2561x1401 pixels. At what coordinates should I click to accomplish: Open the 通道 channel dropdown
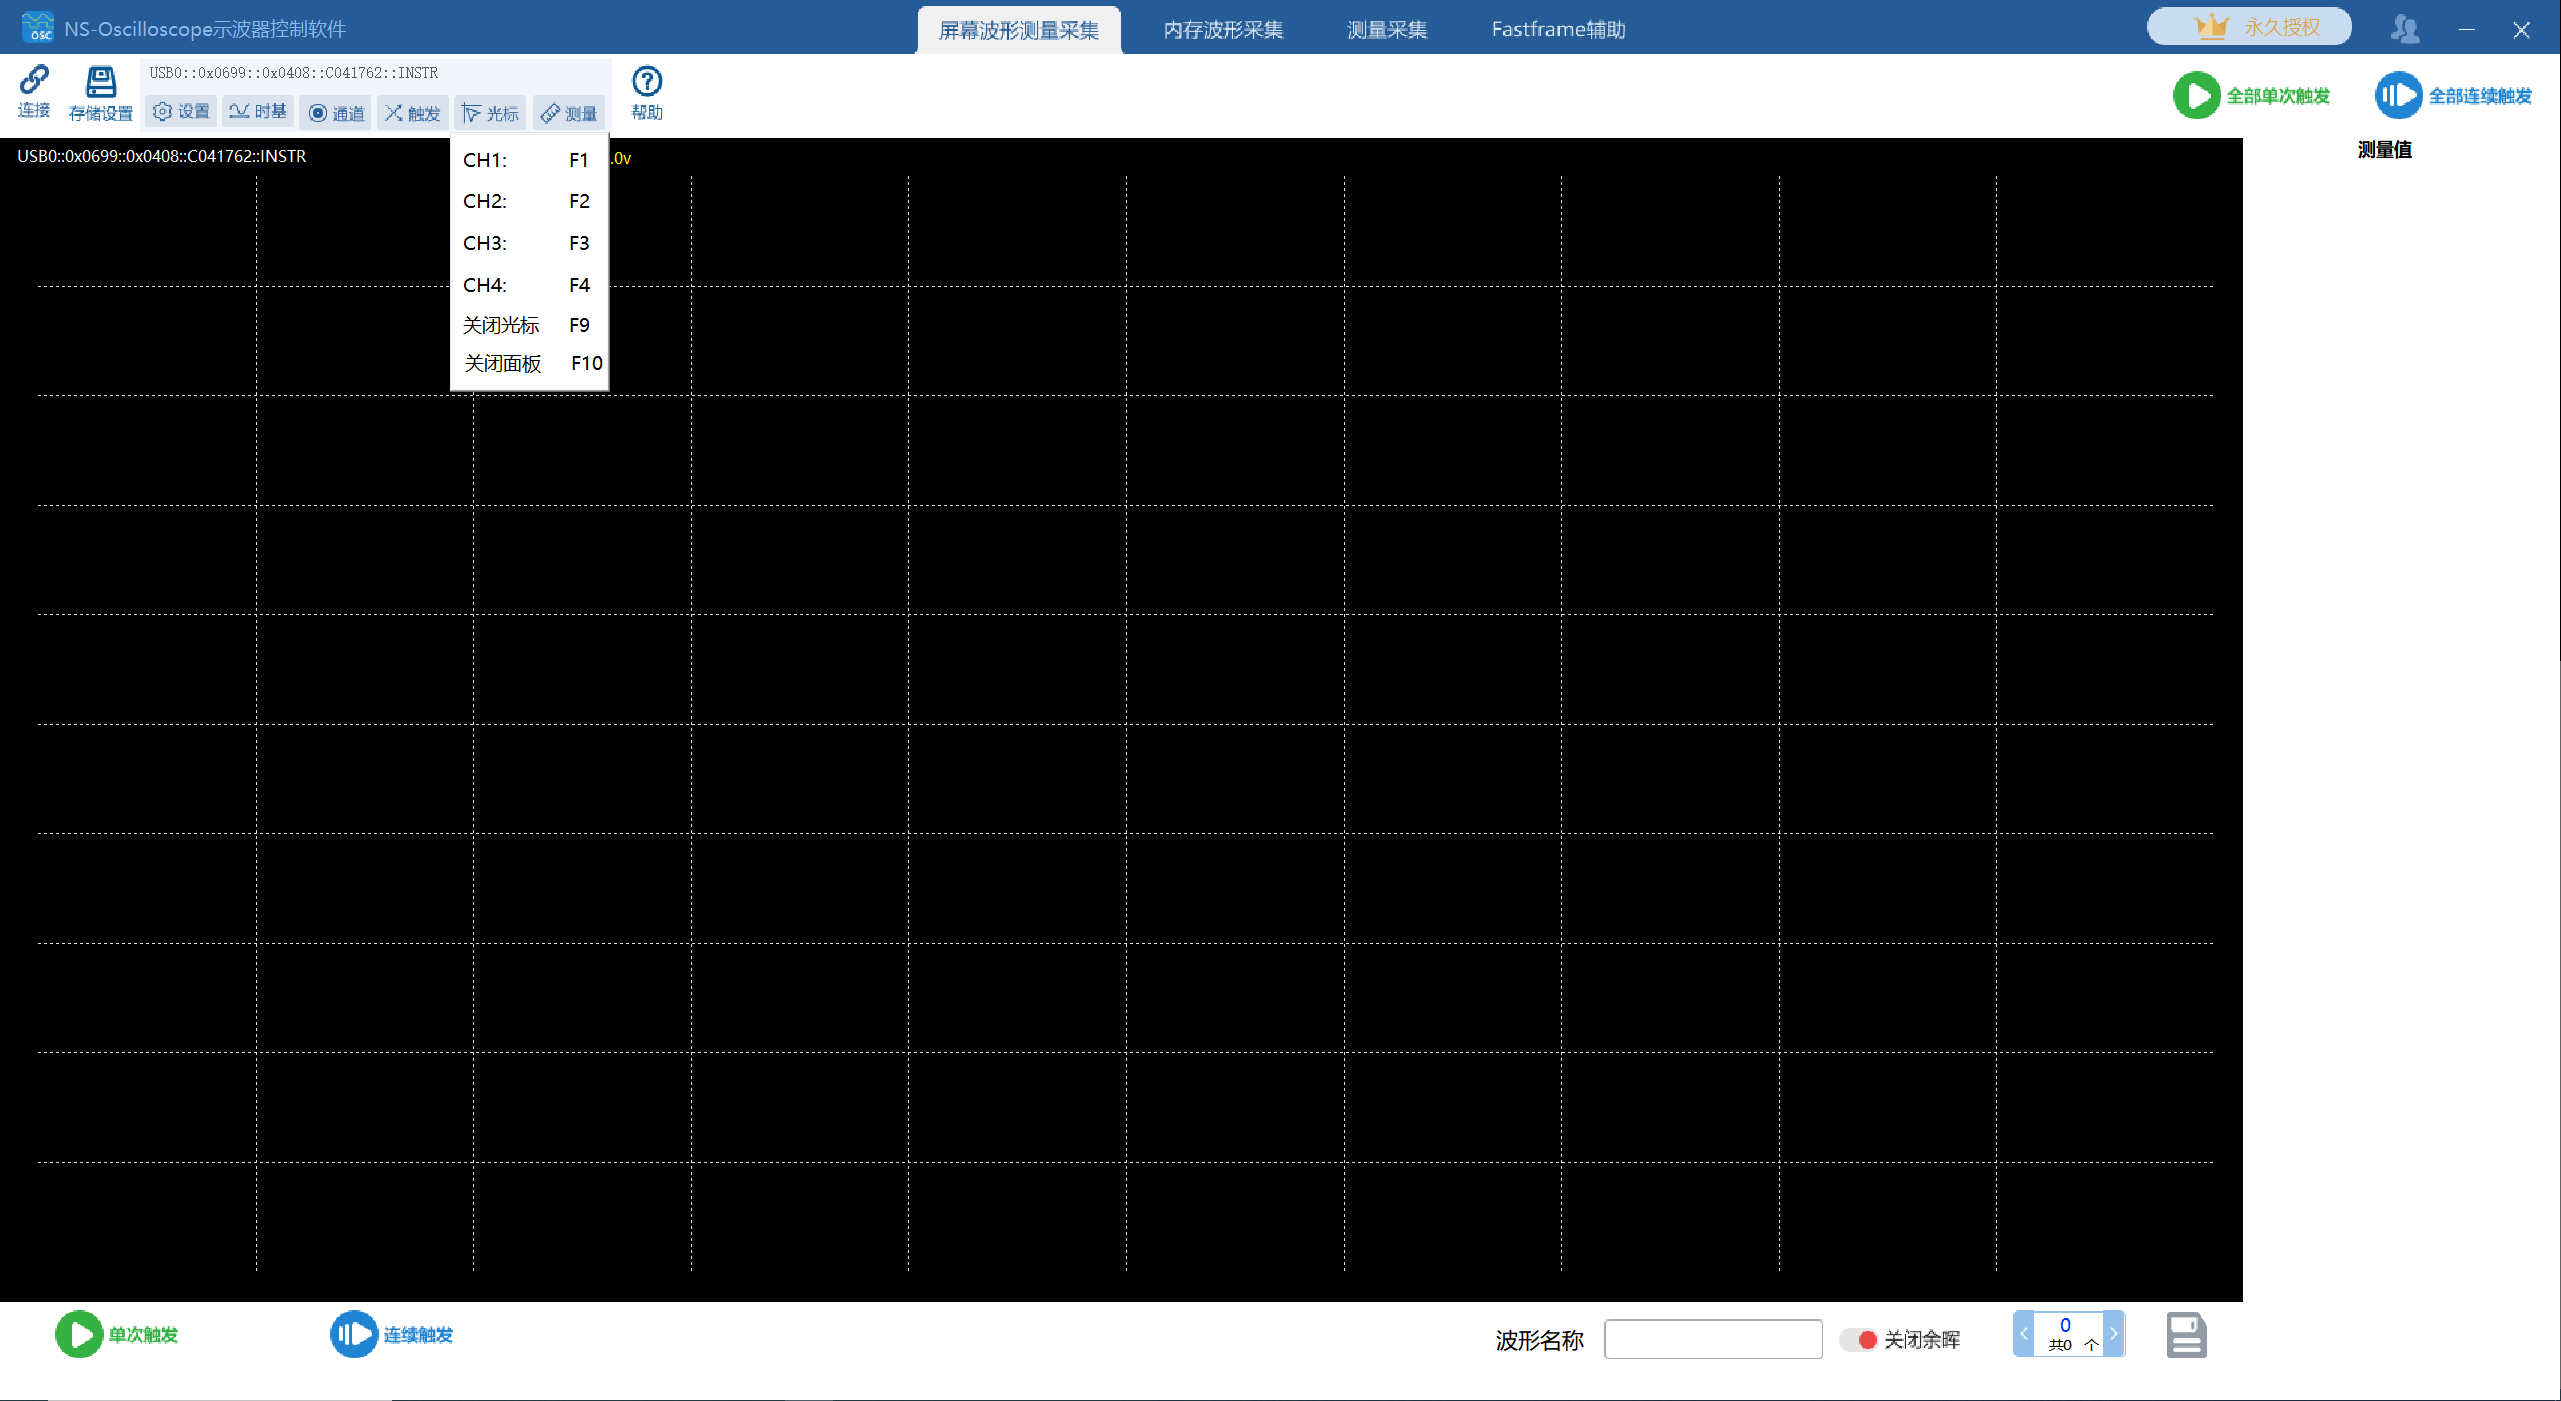point(336,113)
